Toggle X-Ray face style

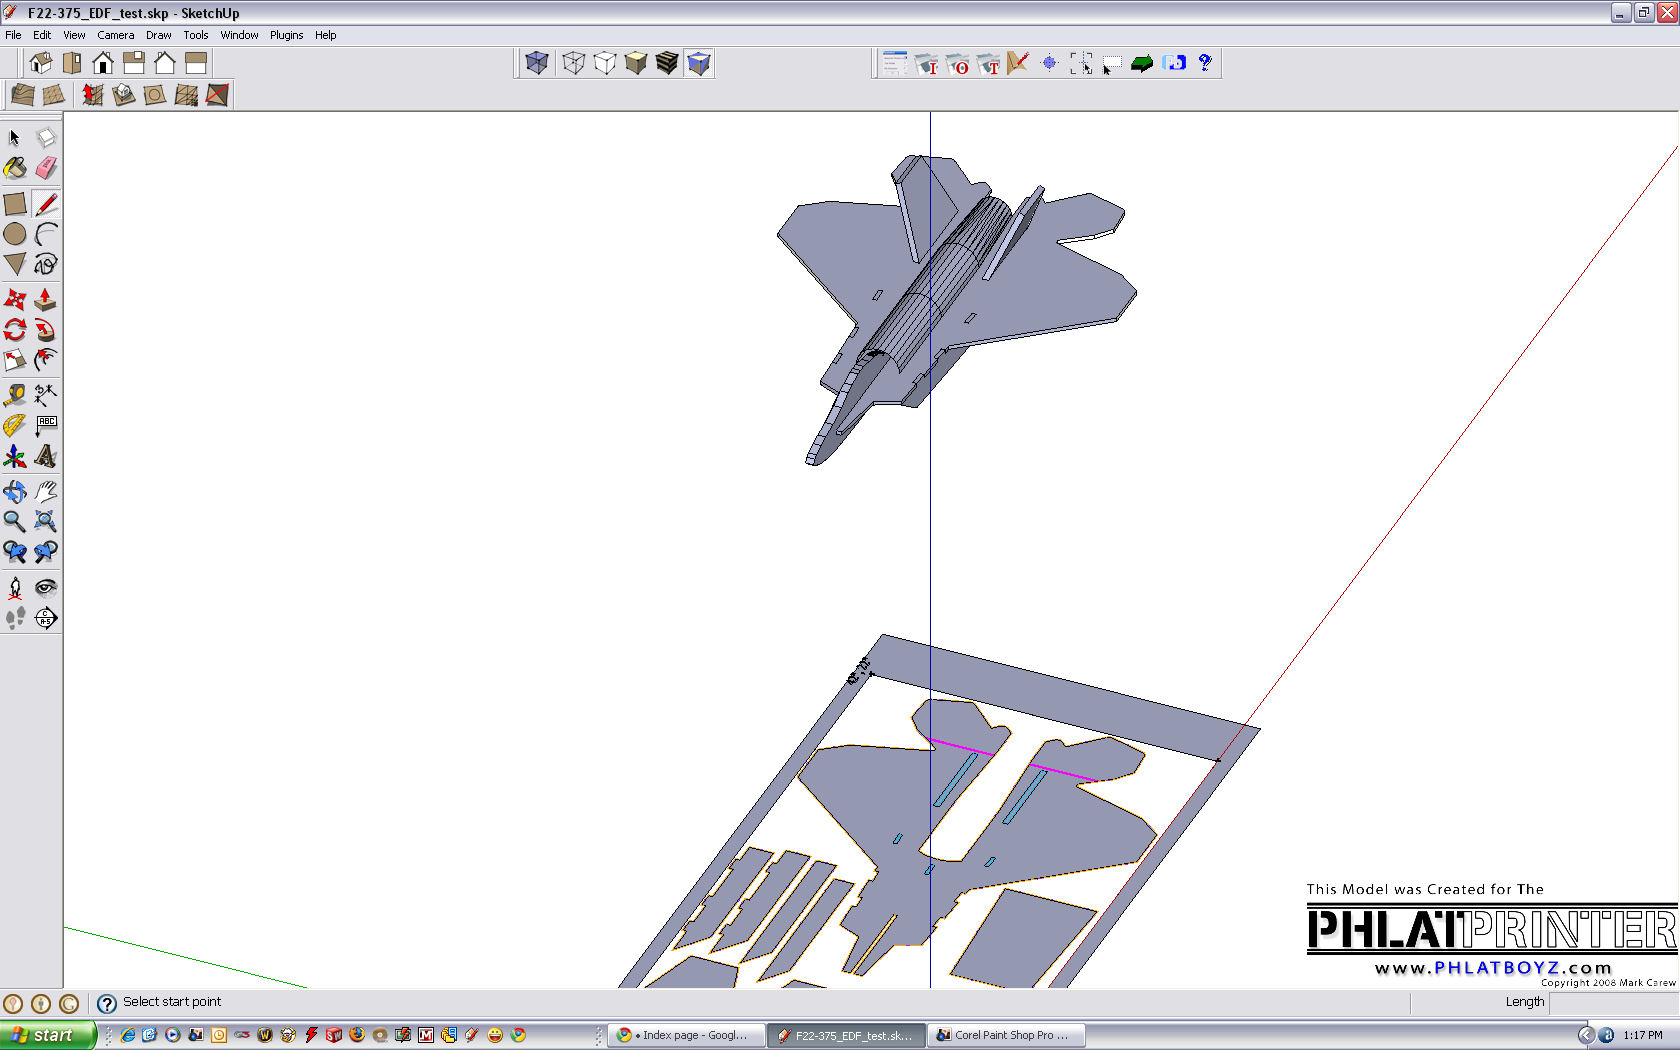[537, 63]
